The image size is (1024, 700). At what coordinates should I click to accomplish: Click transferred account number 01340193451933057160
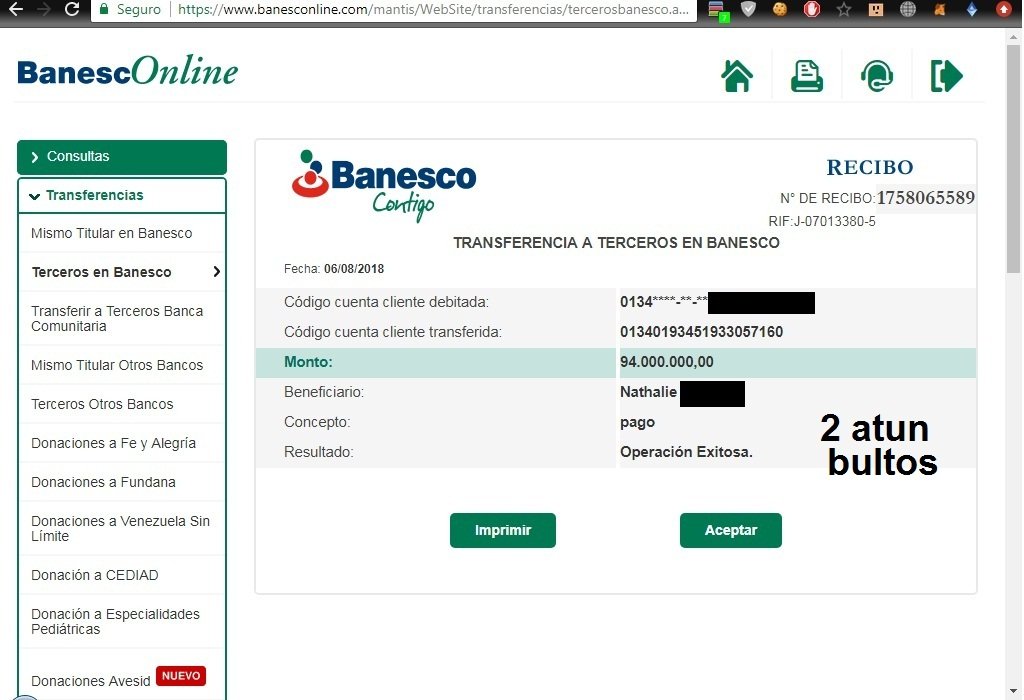[x=701, y=332]
